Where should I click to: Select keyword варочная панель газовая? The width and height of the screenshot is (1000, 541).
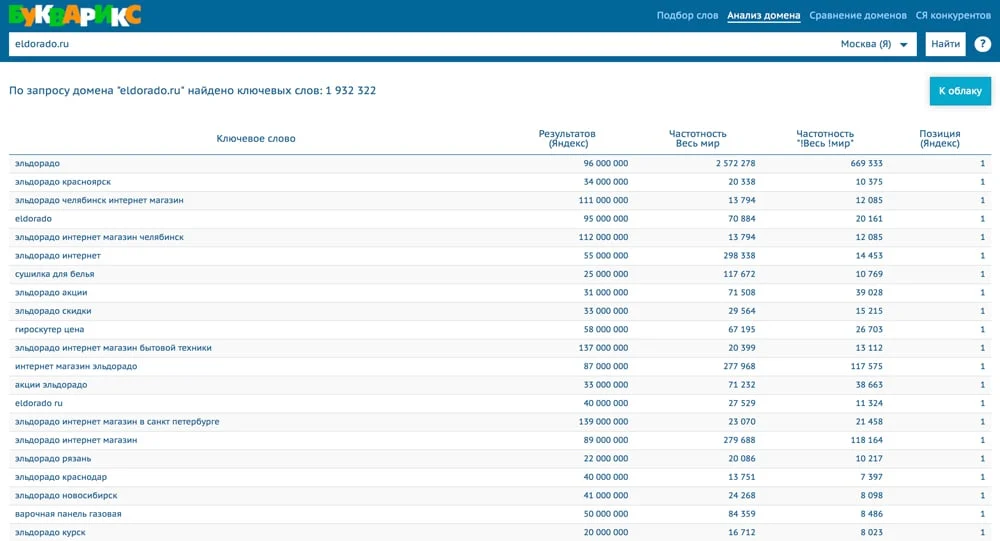68,514
